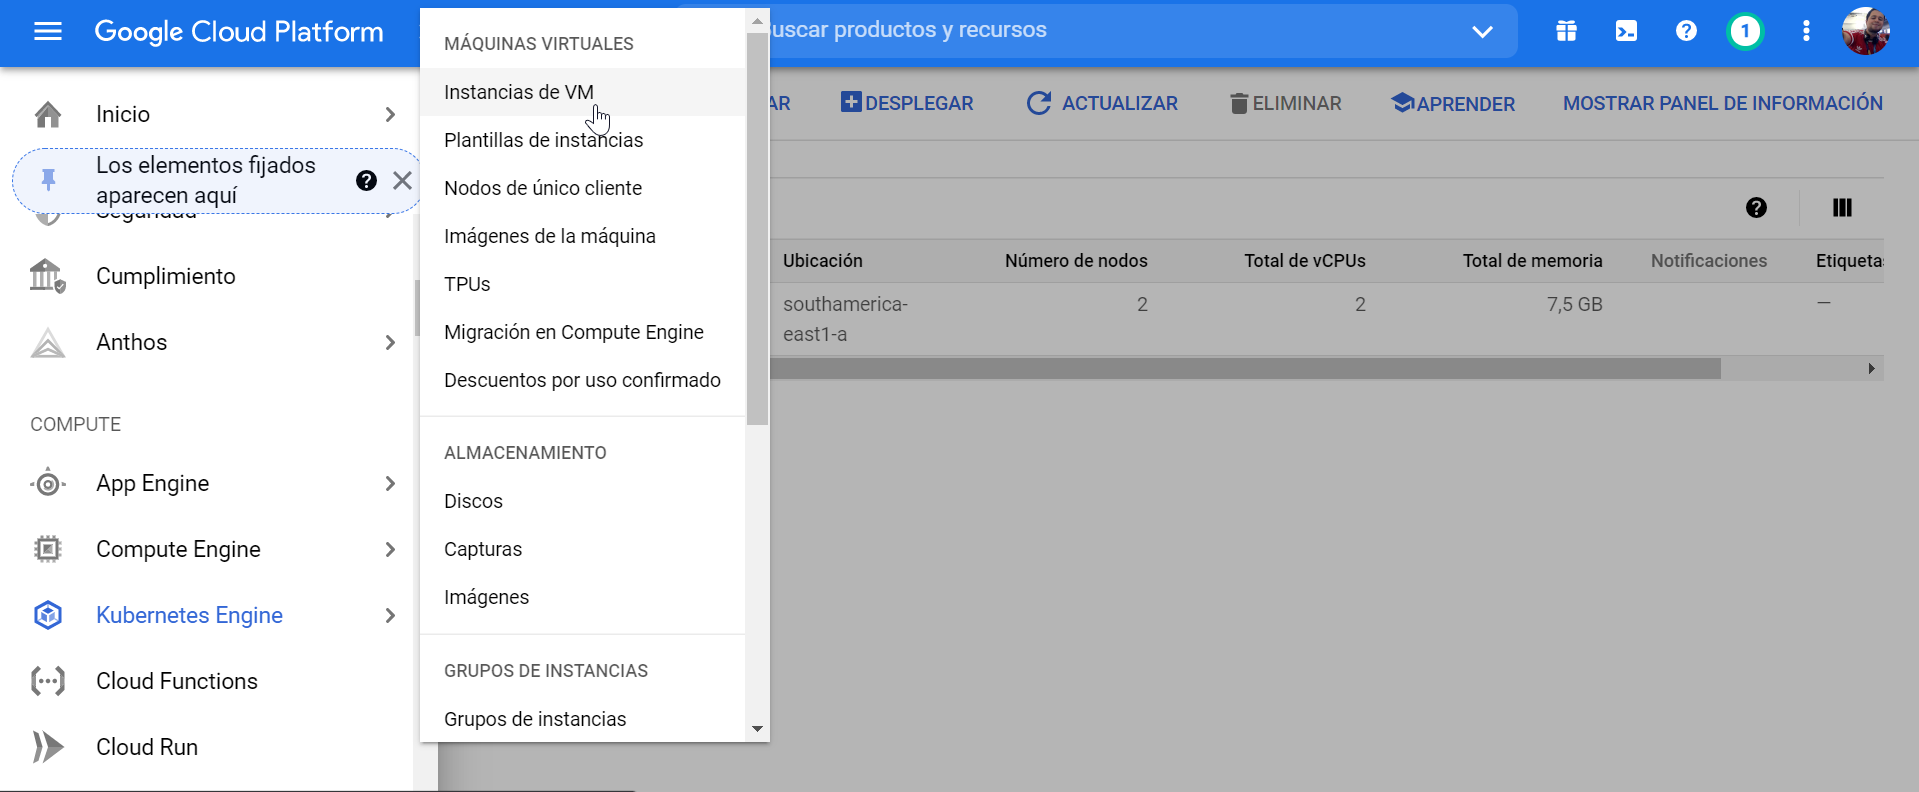Open Kubernetes Engine in the sidebar

click(x=189, y=615)
